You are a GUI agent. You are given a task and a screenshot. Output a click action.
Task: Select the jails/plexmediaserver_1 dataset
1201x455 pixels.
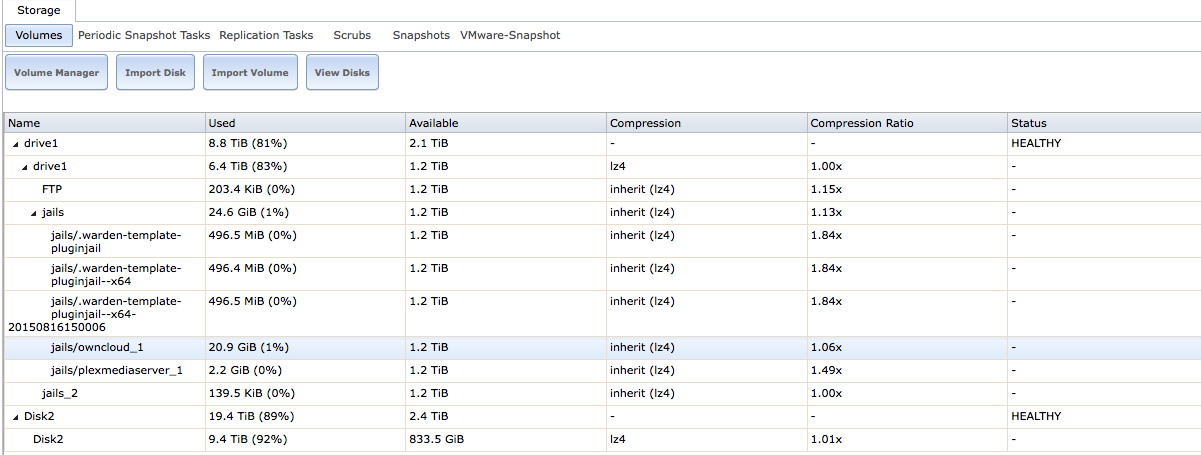600,370
